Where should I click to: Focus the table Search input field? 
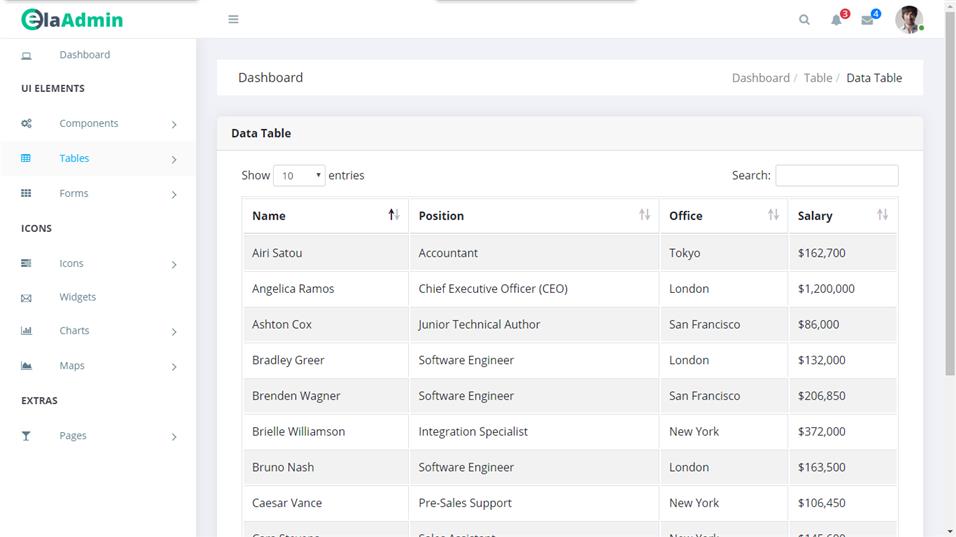click(x=836, y=176)
